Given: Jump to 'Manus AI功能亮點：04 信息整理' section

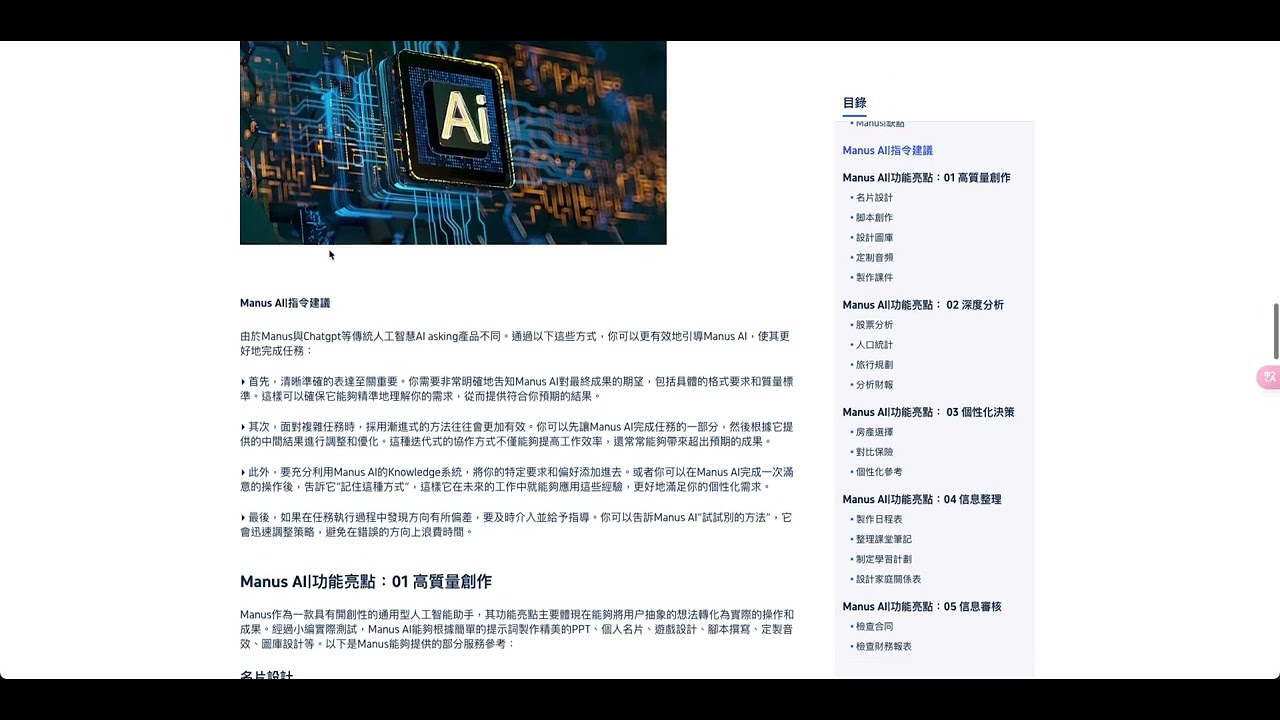Looking at the screenshot, I should coord(921,499).
